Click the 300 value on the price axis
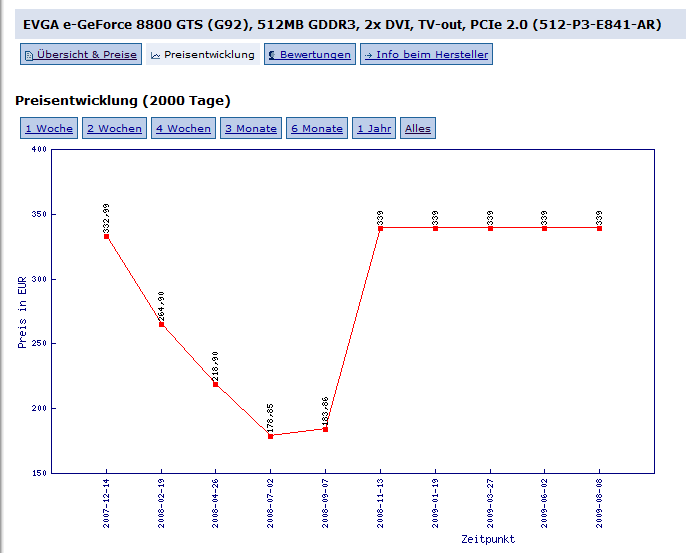This screenshot has height=553, width=686. tap(39, 279)
